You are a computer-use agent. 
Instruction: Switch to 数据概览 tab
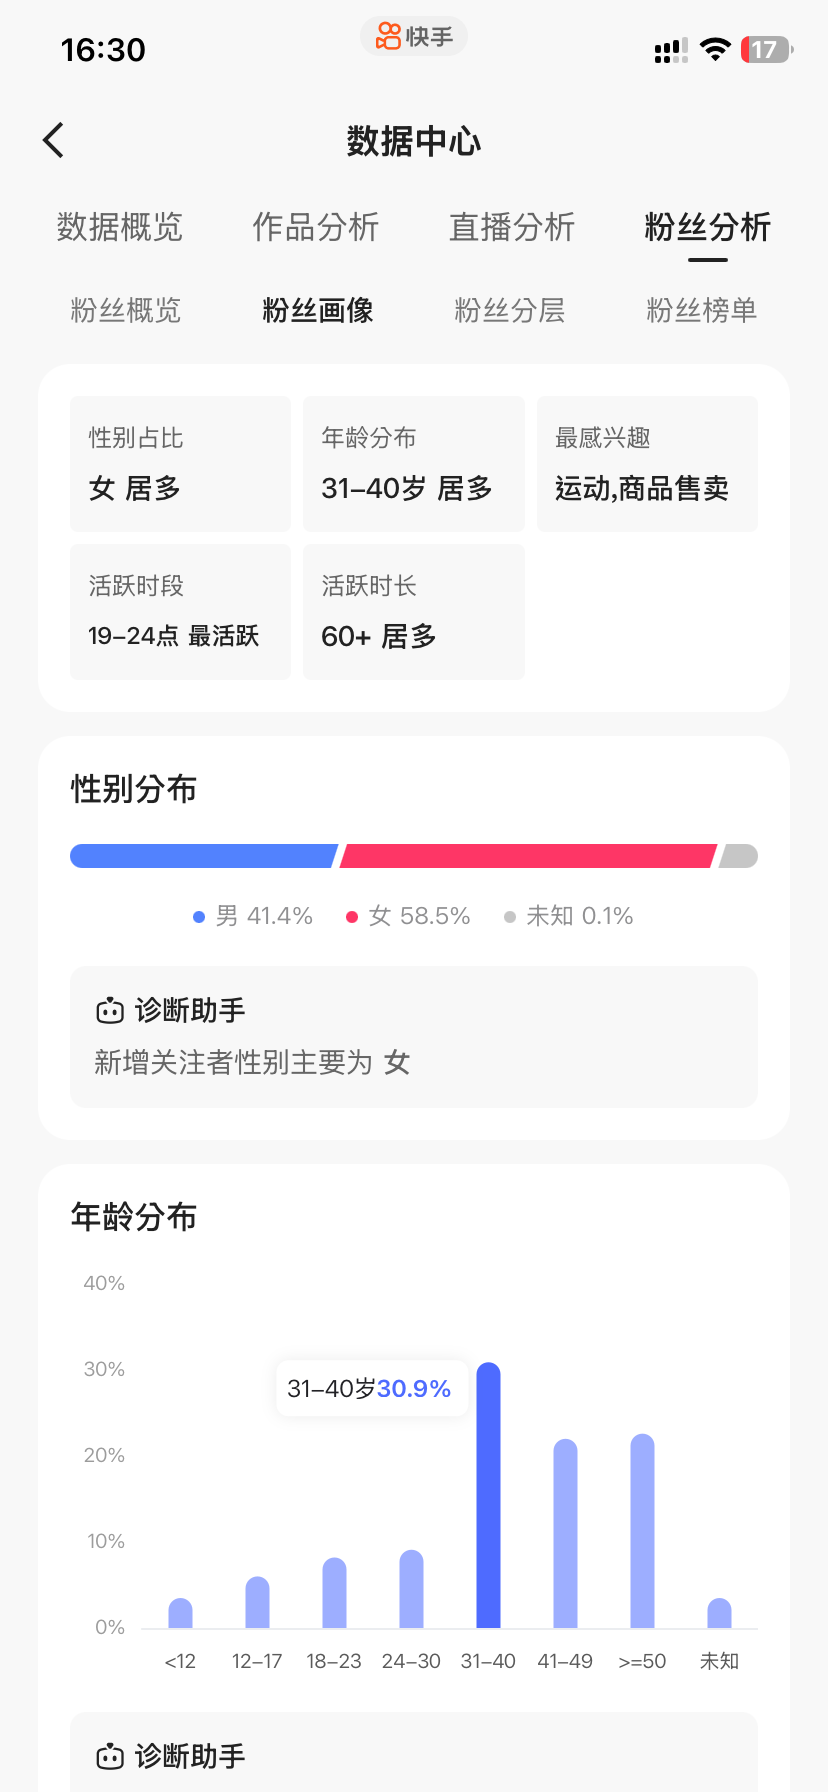120,227
